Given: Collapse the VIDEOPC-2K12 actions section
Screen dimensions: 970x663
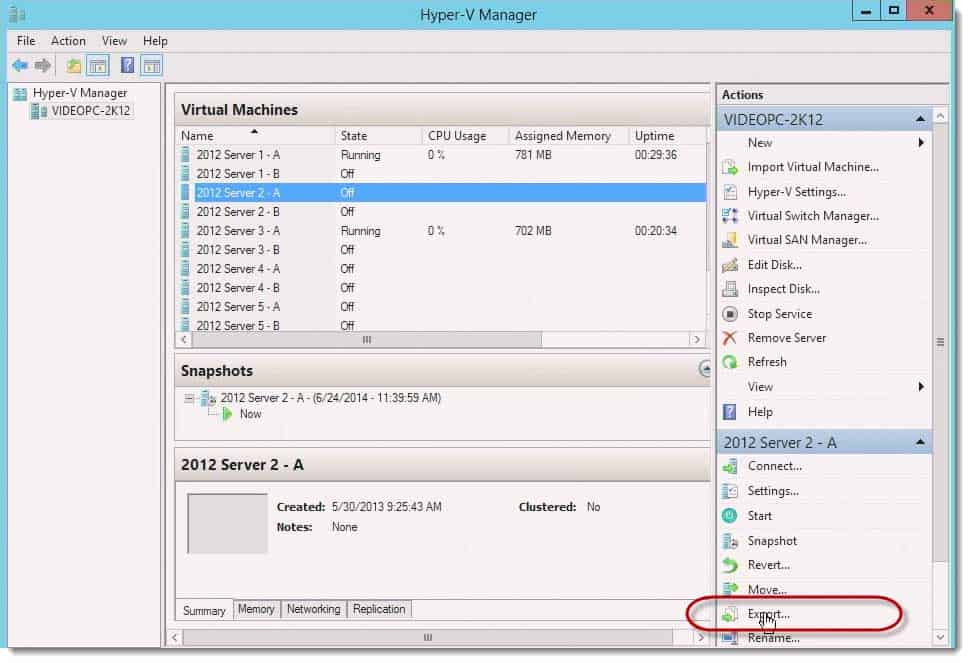Looking at the screenshot, I should [x=921, y=119].
